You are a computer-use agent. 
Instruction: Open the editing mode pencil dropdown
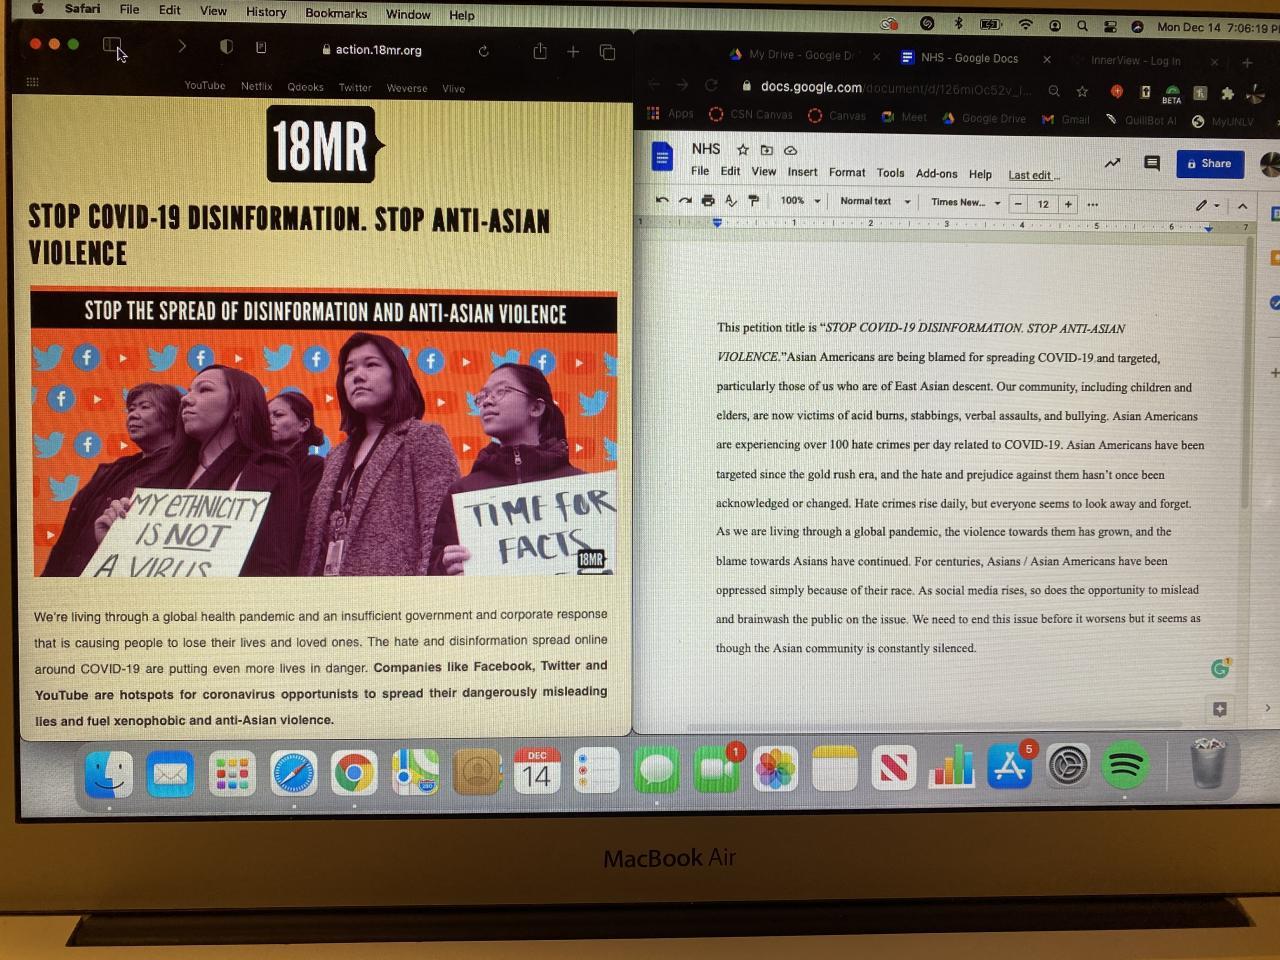tap(1207, 206)
